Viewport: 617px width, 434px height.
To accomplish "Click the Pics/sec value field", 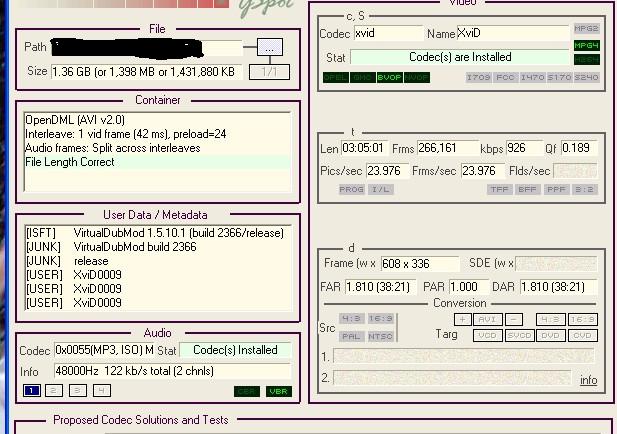I will 387,171.
